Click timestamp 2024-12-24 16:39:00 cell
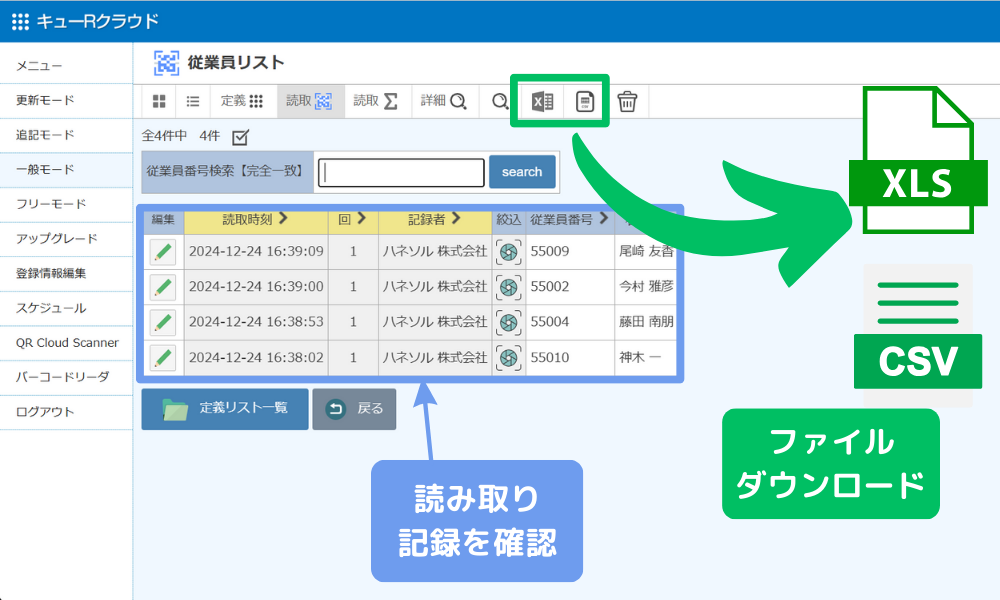Viewport: 1000px width, 600px height. click(x=256, y=287)
